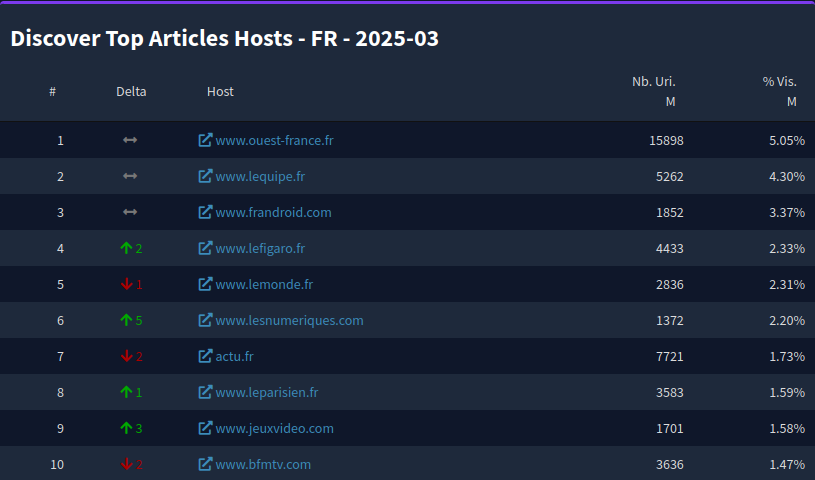Select the 4433 URI count cell
The width and height of the screenshot is (815, 480).
click(x=669, y=248)
